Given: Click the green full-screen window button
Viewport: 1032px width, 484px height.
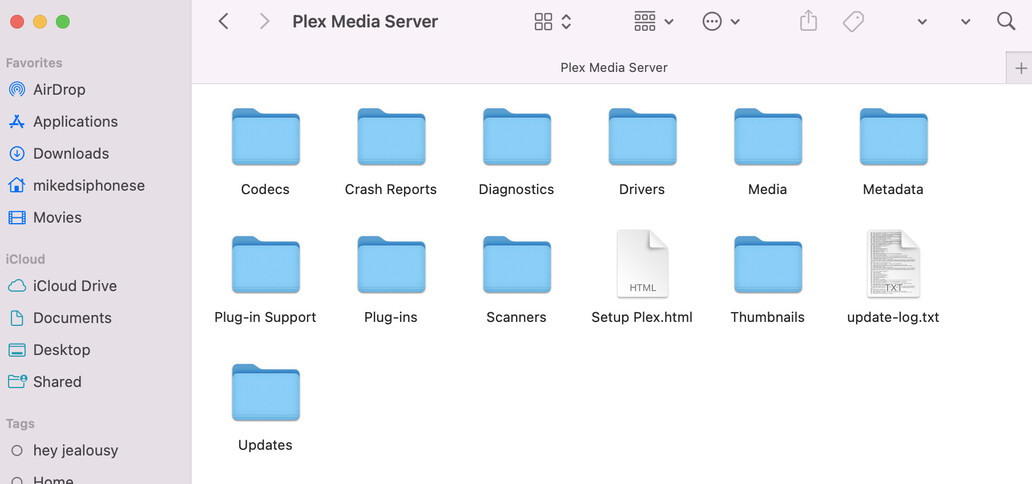Looking at the screenshot, I should click(x=63, y=22).
